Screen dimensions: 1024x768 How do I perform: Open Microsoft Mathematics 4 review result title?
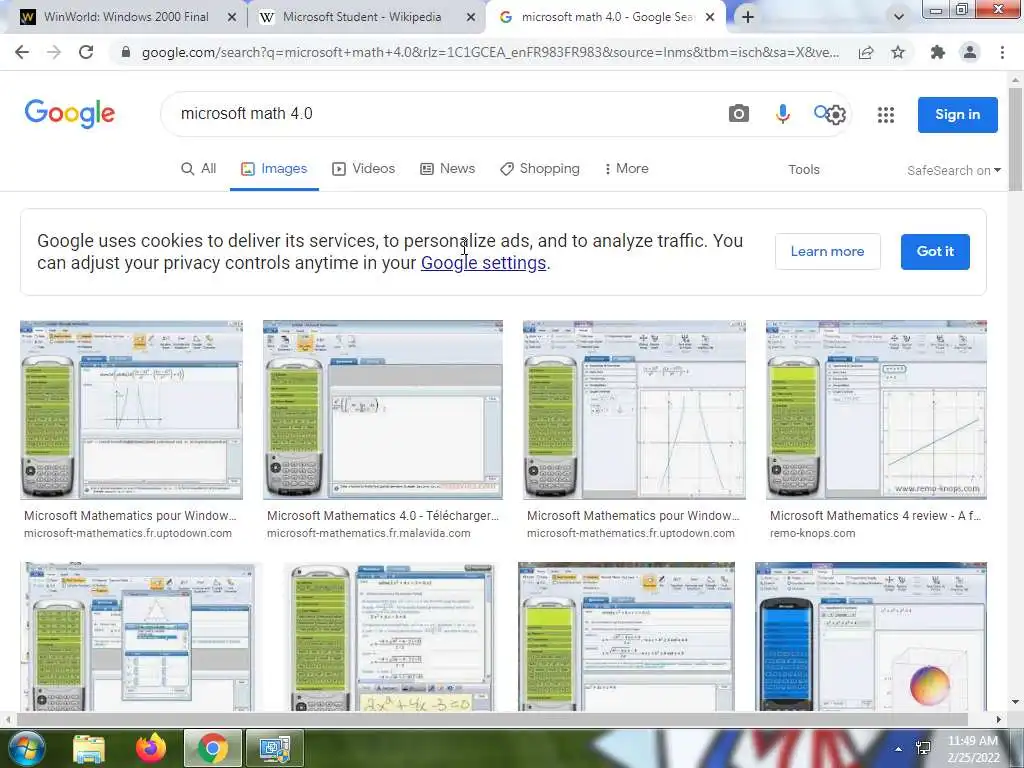pos(875,515)
